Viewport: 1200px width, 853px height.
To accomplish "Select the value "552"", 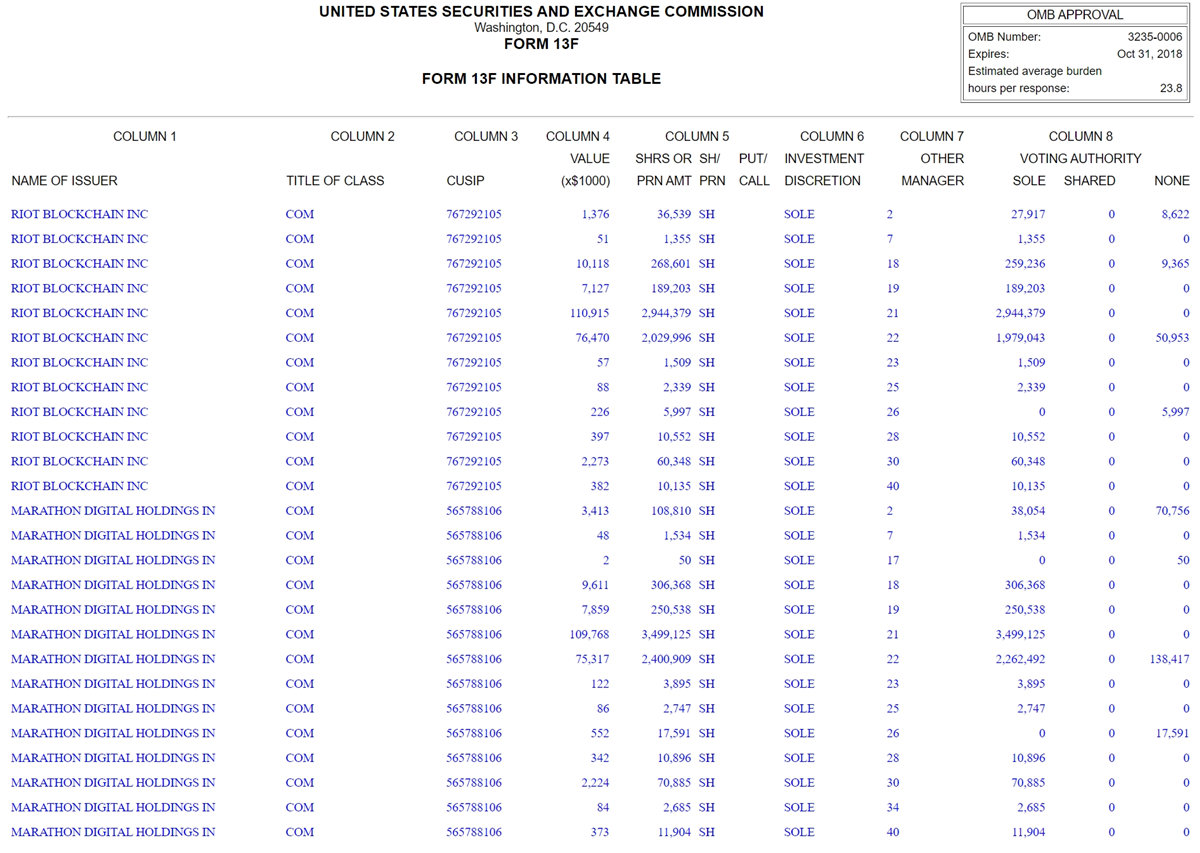I will (600, 733).
